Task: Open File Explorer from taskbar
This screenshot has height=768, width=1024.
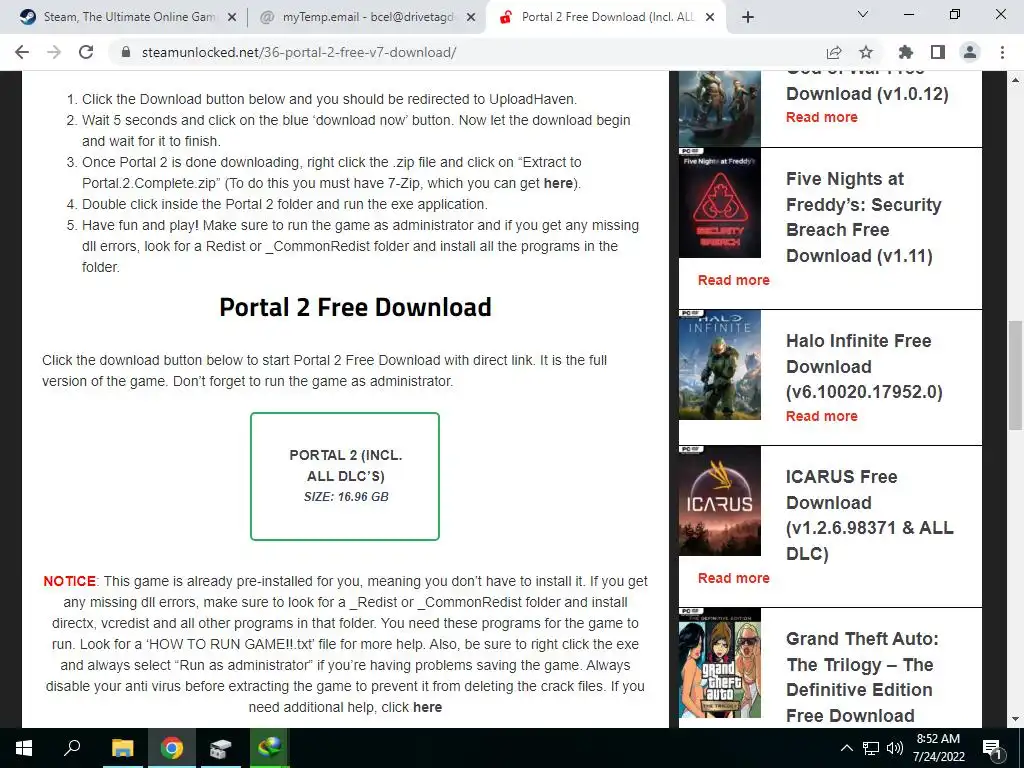Action: (x=122, y=748)
